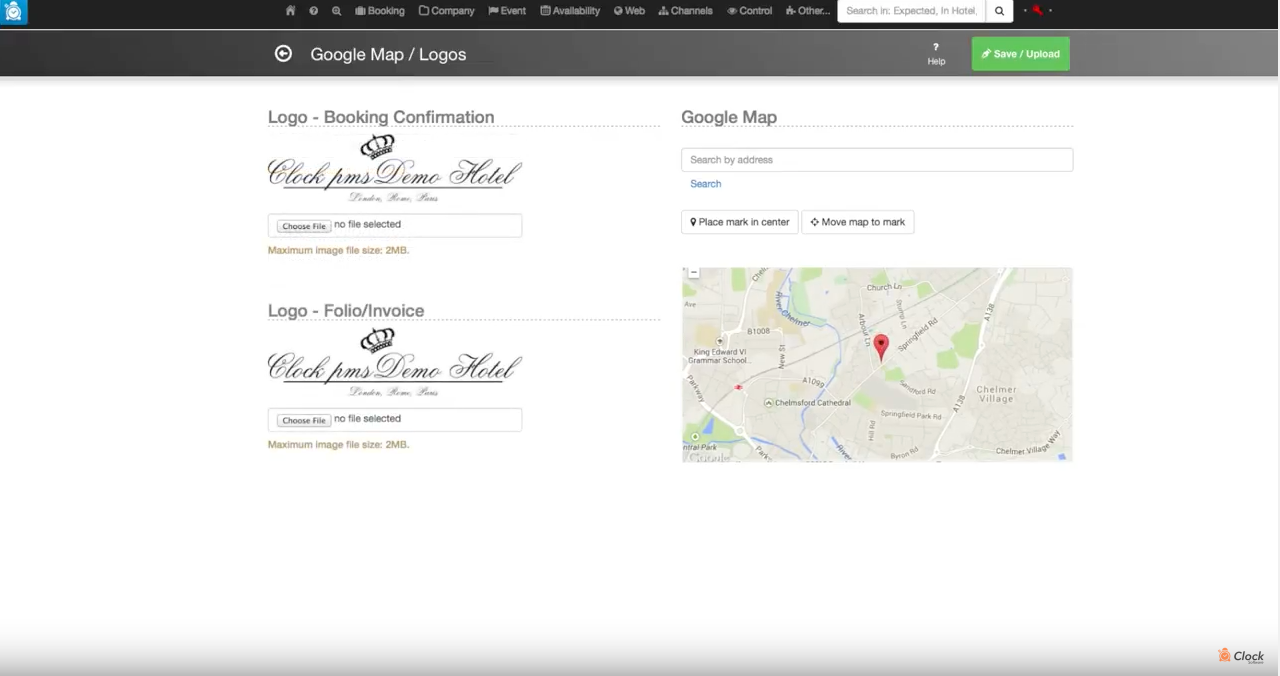Click the Search link under the address field
The height and width of the screenshot is (676, 1280).
click(705, 184)
